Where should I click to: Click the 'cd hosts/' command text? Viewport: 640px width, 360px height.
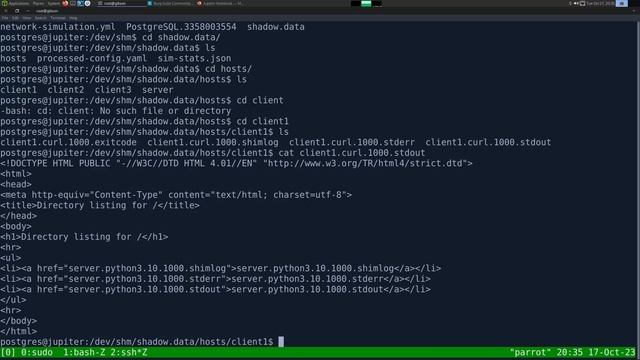click(x=229, y=69)
